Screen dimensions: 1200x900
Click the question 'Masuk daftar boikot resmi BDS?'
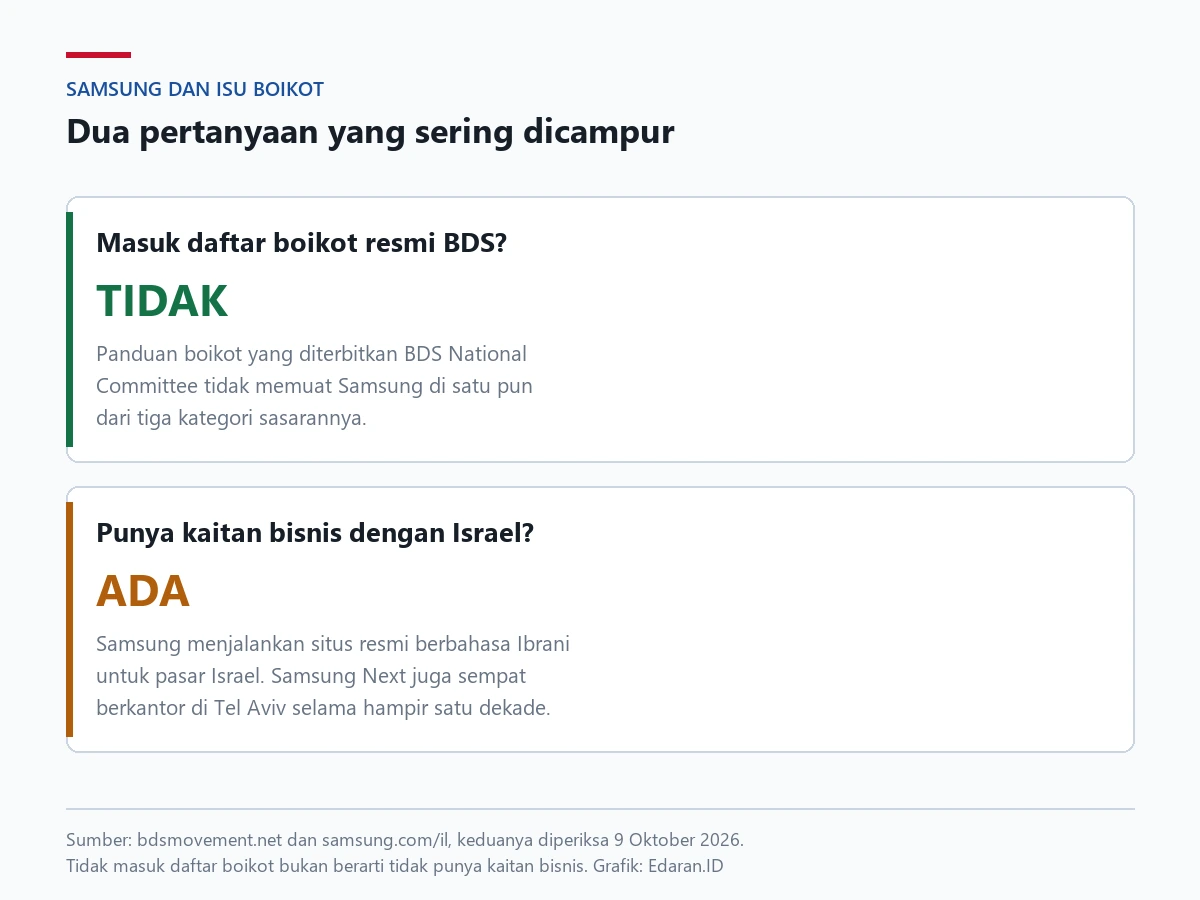coord(301,243)
